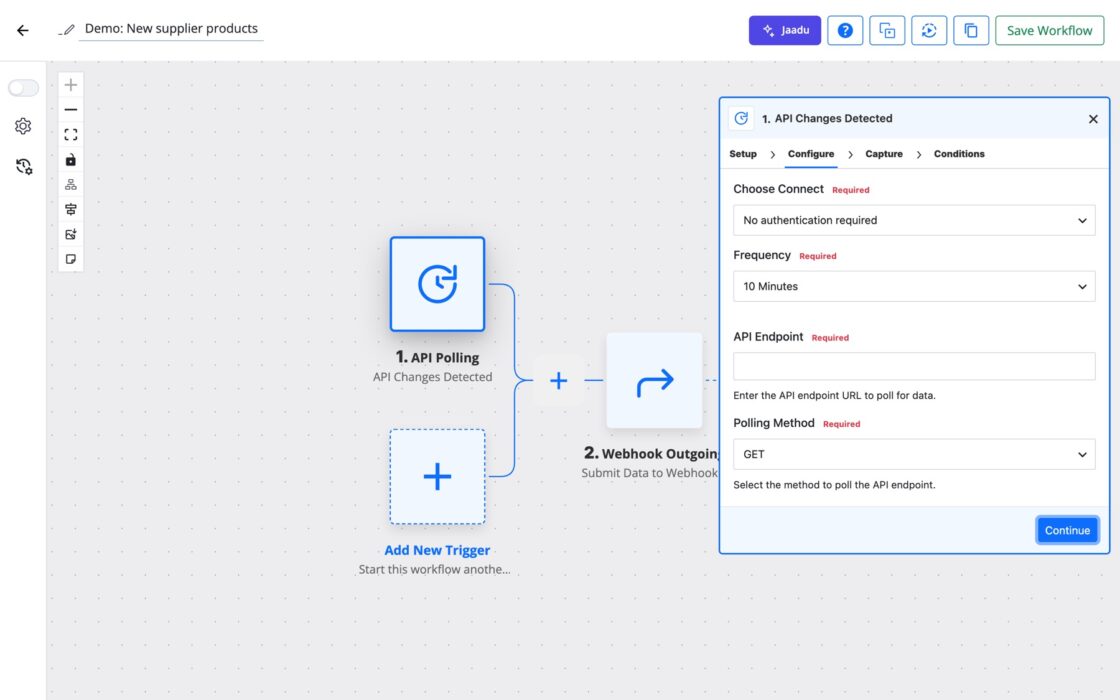Viewport: 1120px width, 700px height.
Task: Close the API Changes Detected panel
Action: [x=1093, y=119]
